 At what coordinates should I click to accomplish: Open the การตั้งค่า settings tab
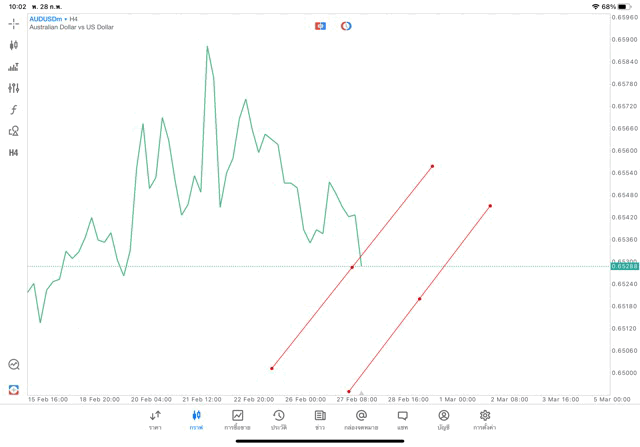pos(485,420)
